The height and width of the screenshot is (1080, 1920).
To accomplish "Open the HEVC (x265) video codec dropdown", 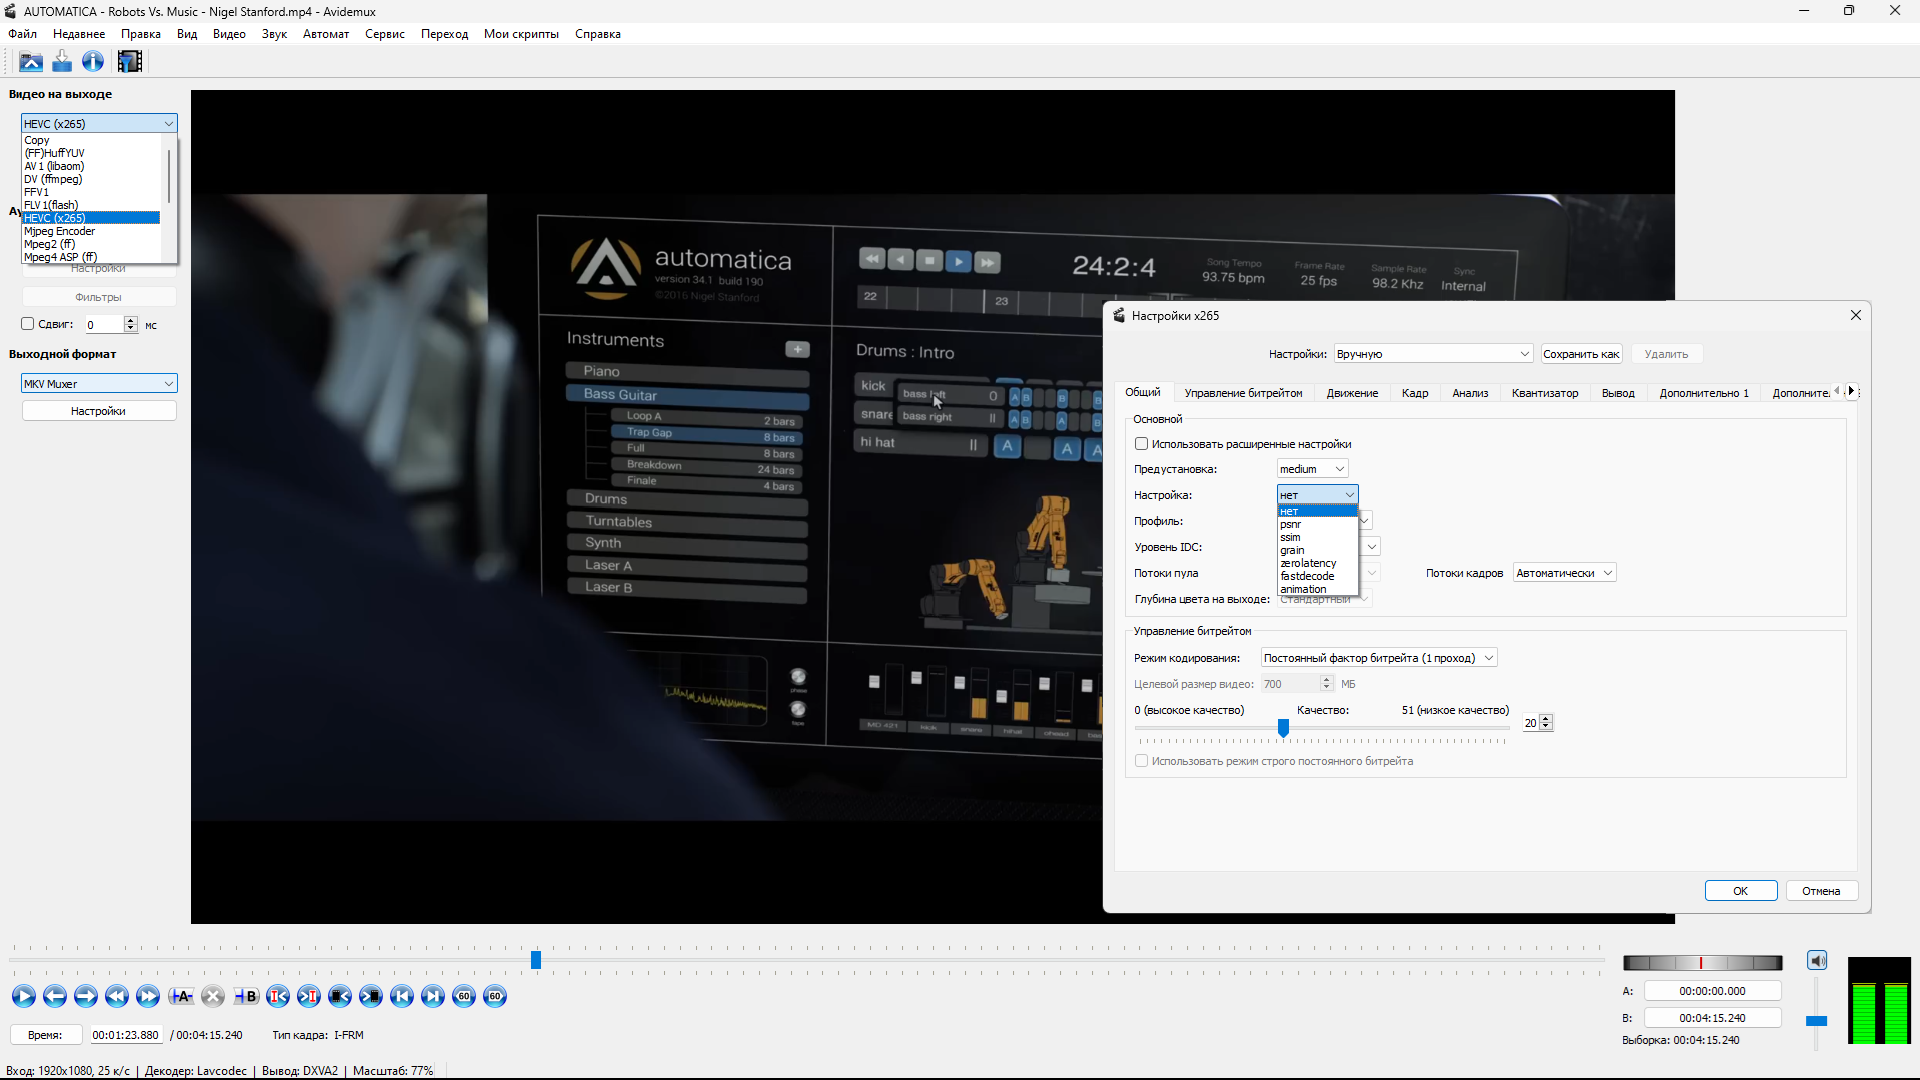I will tap(99, 123).
